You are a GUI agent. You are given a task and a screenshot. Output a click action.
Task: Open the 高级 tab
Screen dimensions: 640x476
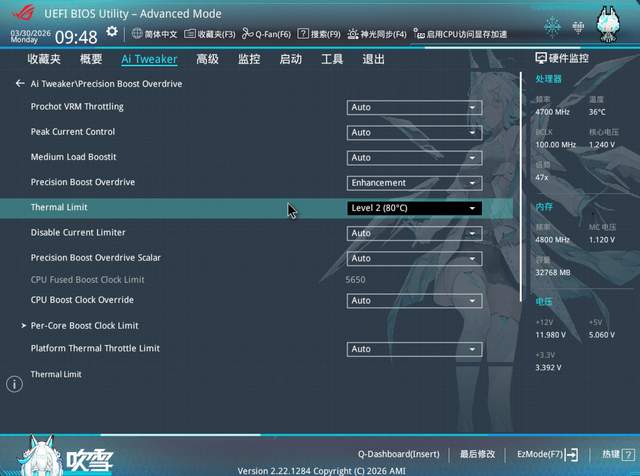[207, 59]
